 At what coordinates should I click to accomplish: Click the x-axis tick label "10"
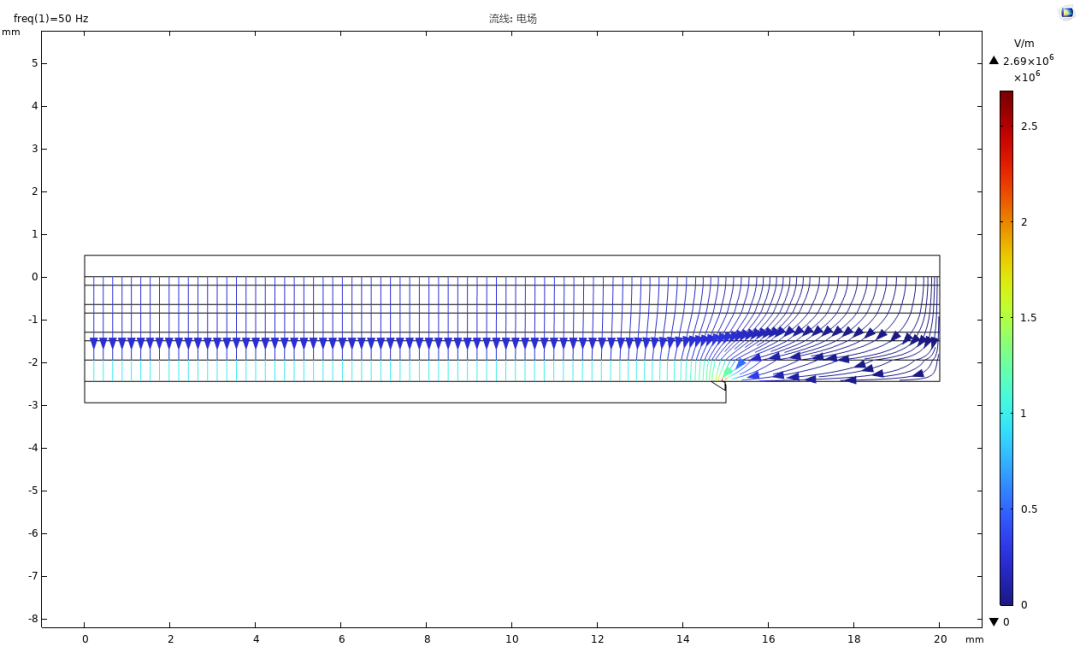point(512,639)
